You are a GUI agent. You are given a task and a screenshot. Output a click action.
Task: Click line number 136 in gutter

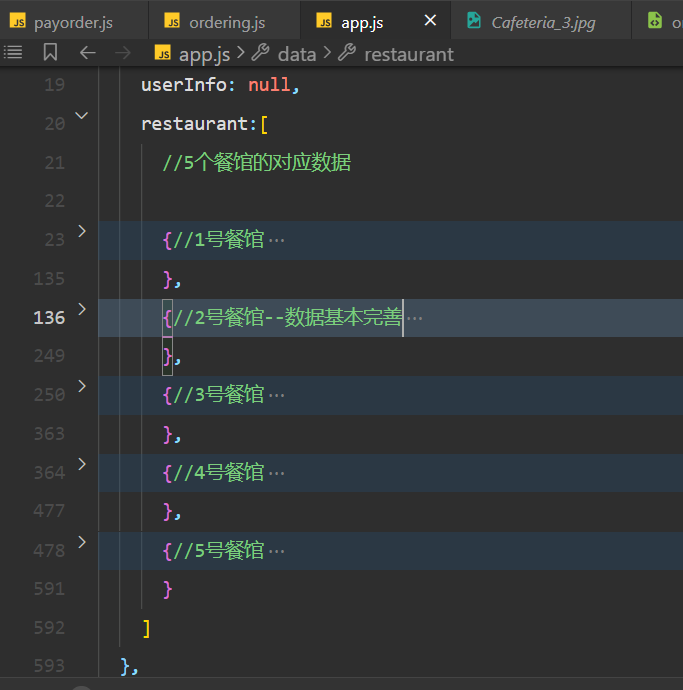coord(49,318)
